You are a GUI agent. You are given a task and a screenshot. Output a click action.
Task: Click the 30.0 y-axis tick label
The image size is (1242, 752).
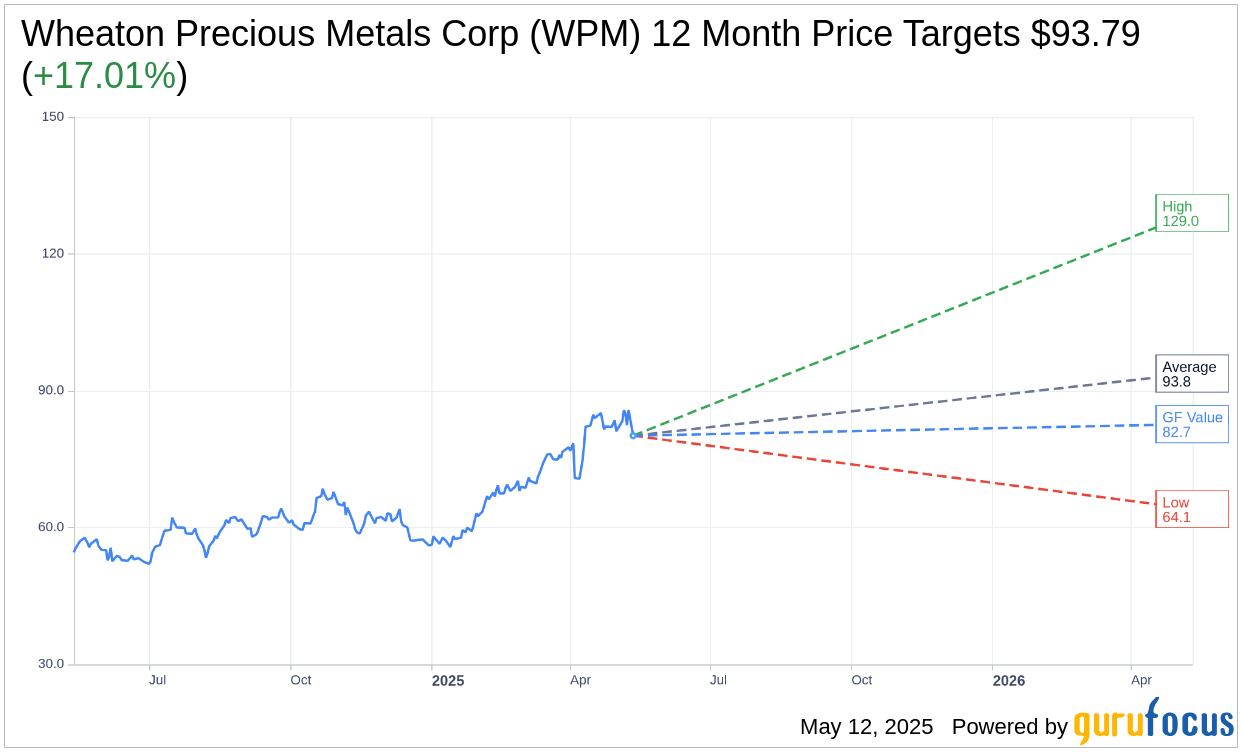point(50,664)
